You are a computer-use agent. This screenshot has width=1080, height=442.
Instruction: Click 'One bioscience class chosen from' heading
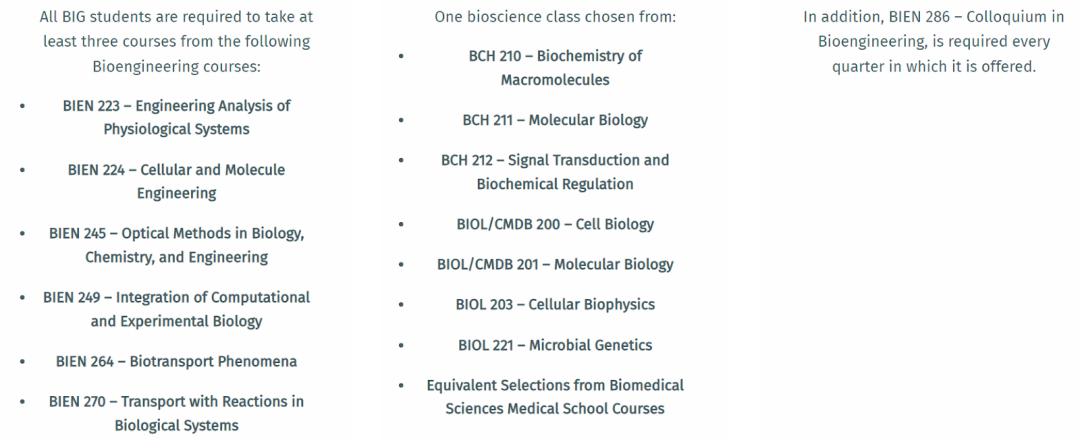[555, 17]
